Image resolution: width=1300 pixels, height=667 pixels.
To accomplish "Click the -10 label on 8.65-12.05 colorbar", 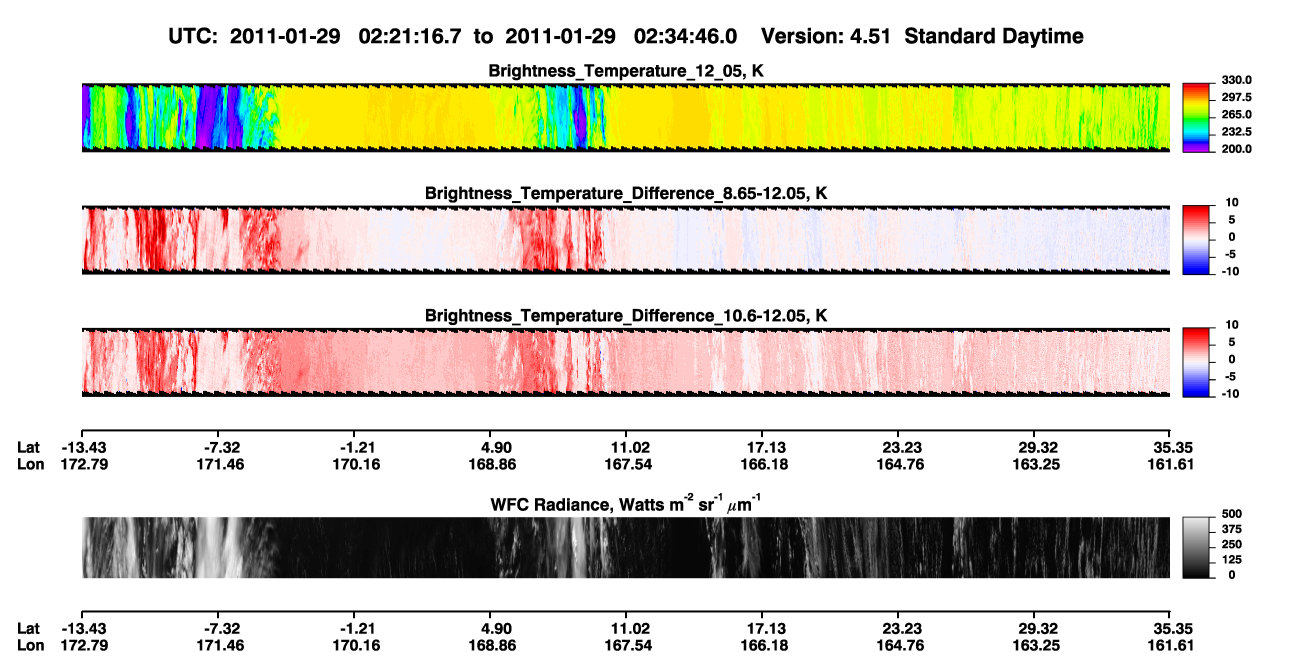I will pos(1230,271).
